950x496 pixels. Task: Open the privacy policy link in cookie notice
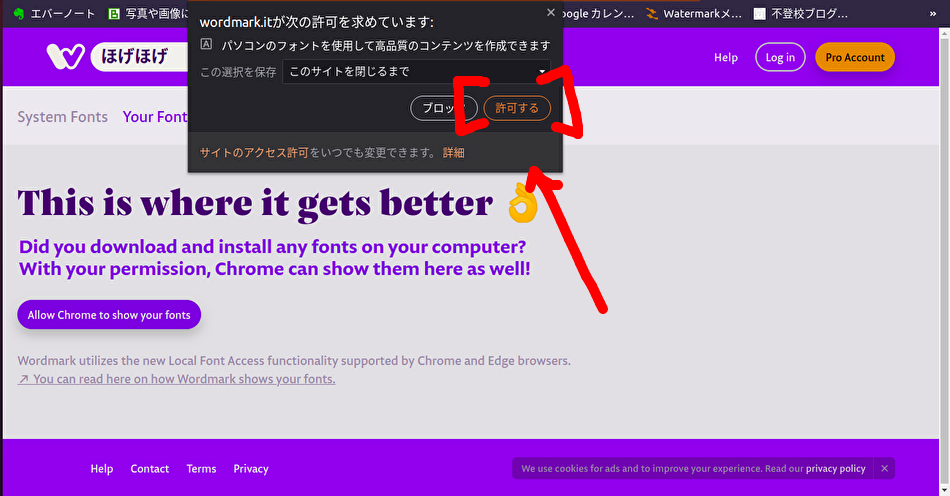(835, 469)
